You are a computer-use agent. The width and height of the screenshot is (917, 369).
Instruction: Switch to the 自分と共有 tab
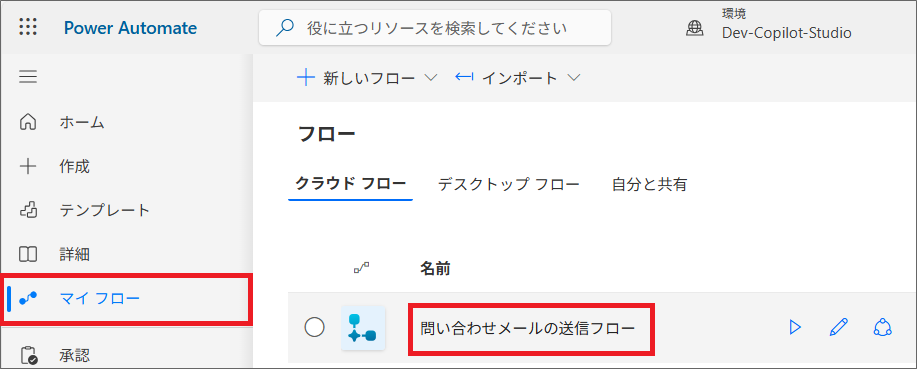(x=649, y=185)
